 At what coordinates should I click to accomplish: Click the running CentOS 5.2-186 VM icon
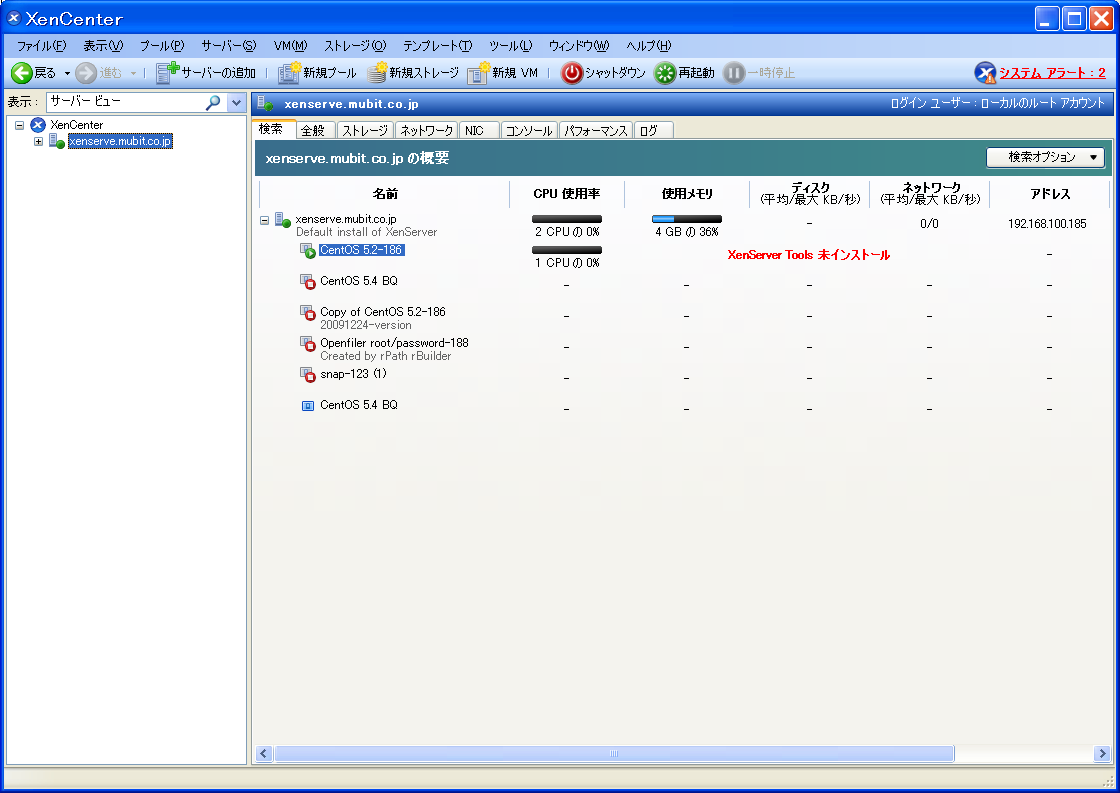(x=308, y=251)
